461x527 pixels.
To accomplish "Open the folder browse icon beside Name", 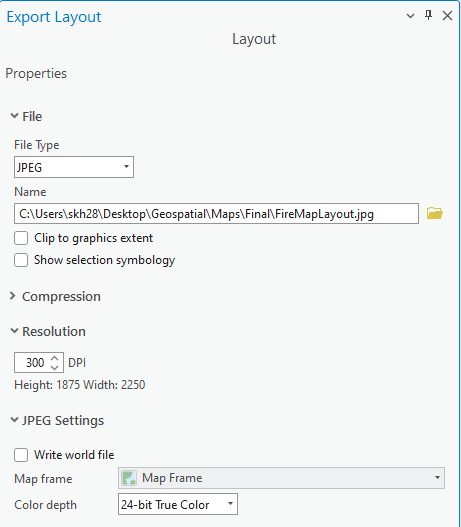I will coord(434,213).
